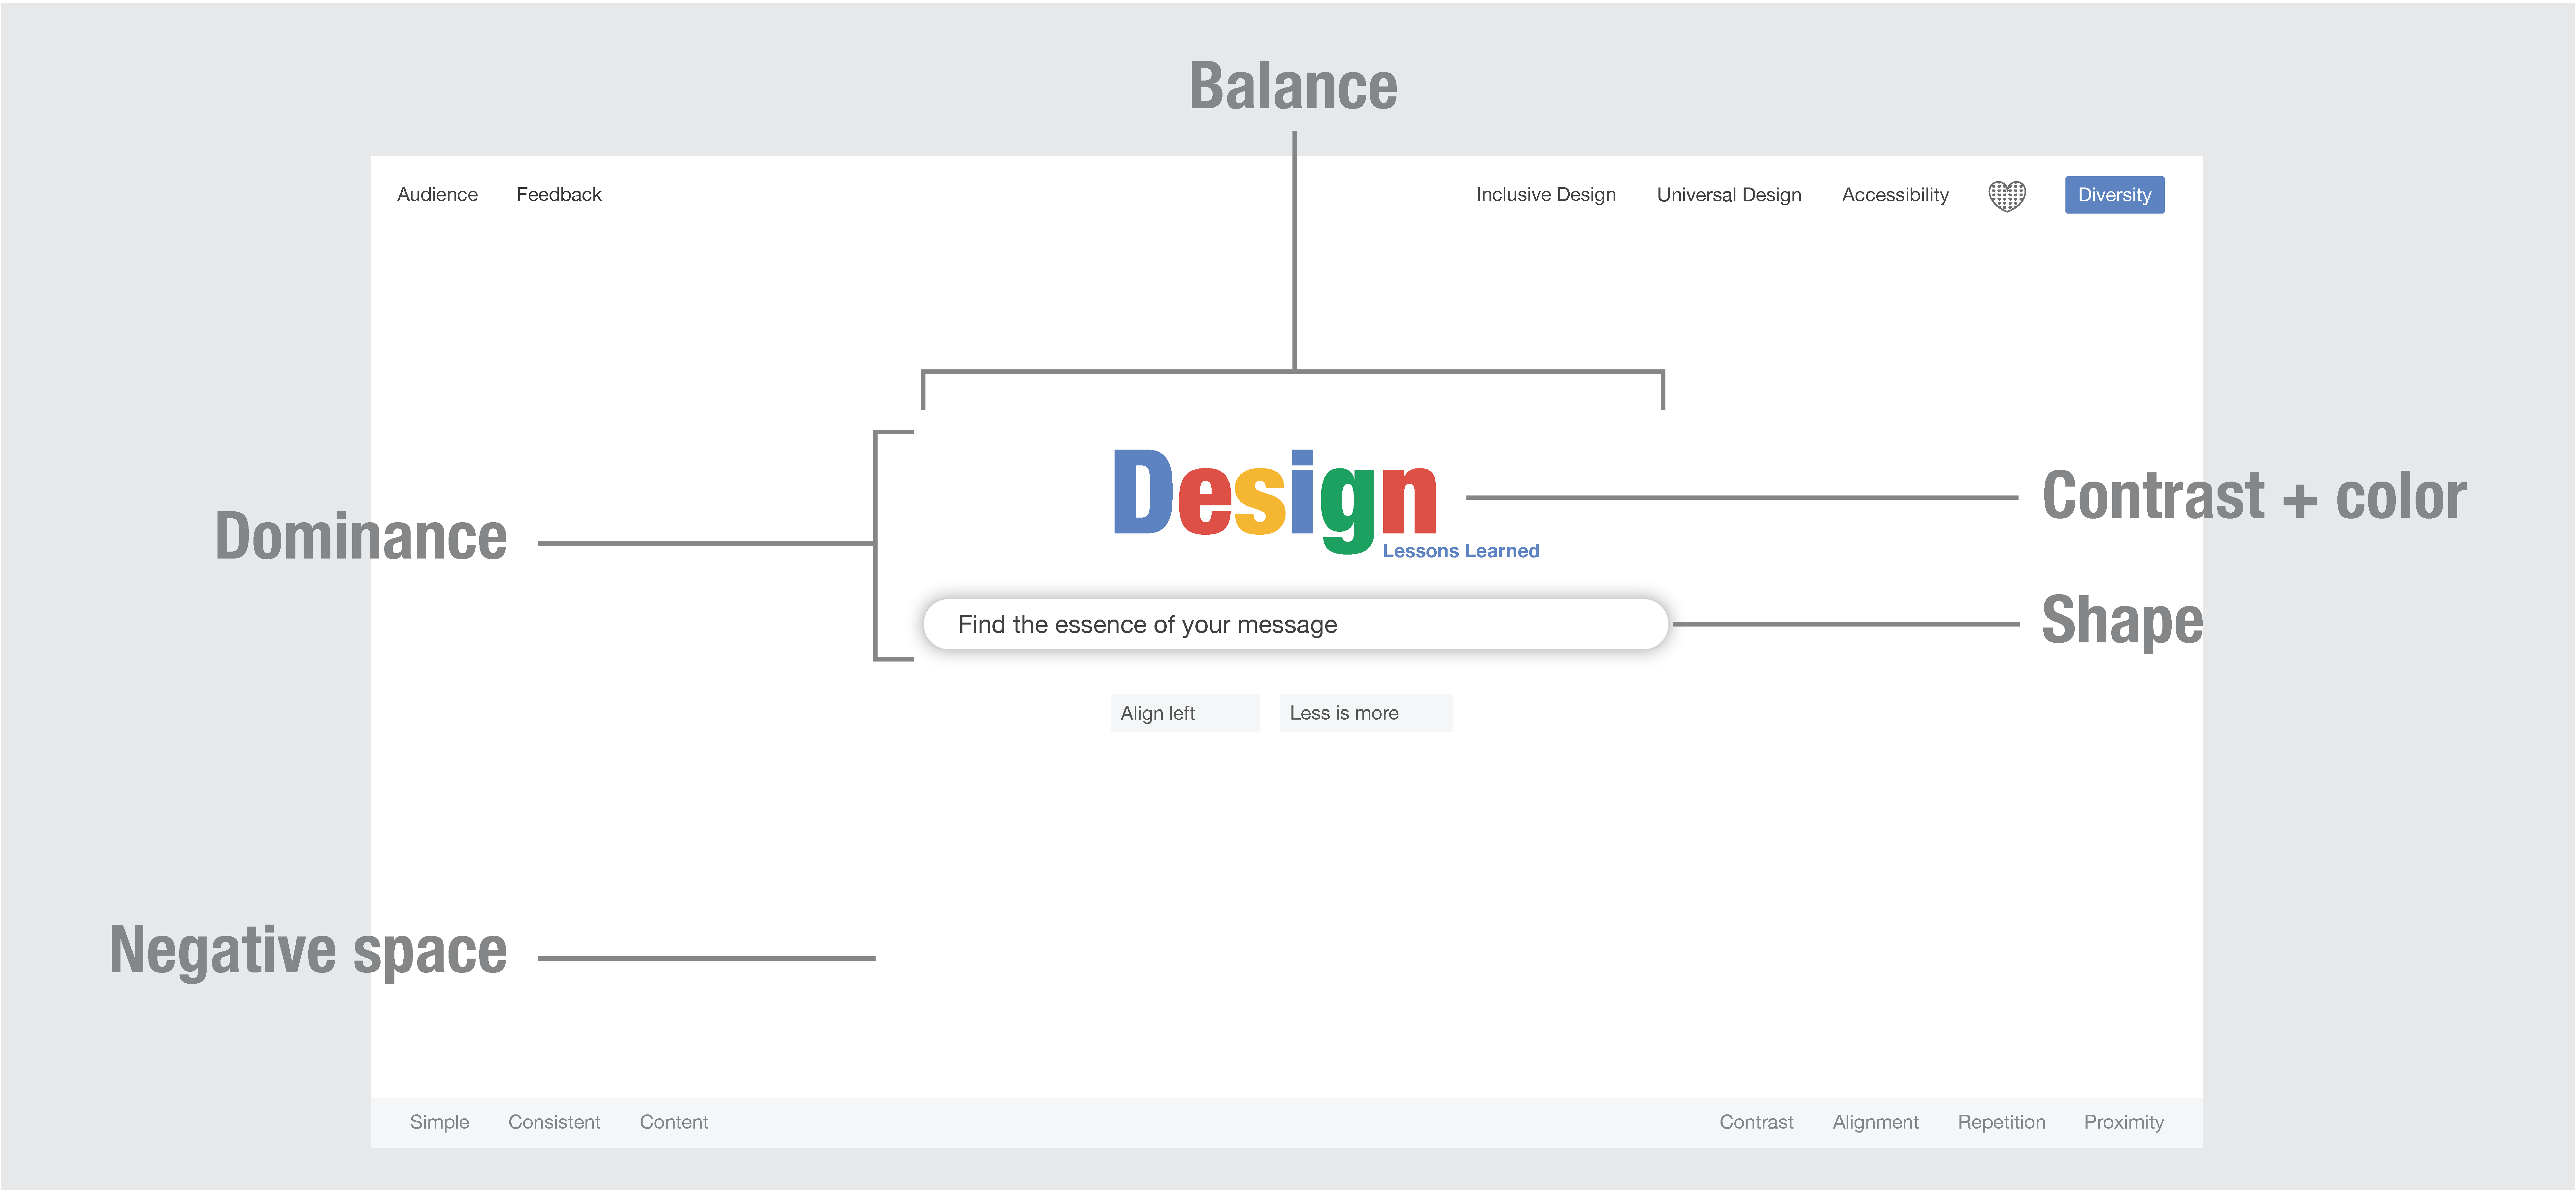Open the Accessibility link
The height and width of the screenshot is (1190, 2576).
point(1895,195)
